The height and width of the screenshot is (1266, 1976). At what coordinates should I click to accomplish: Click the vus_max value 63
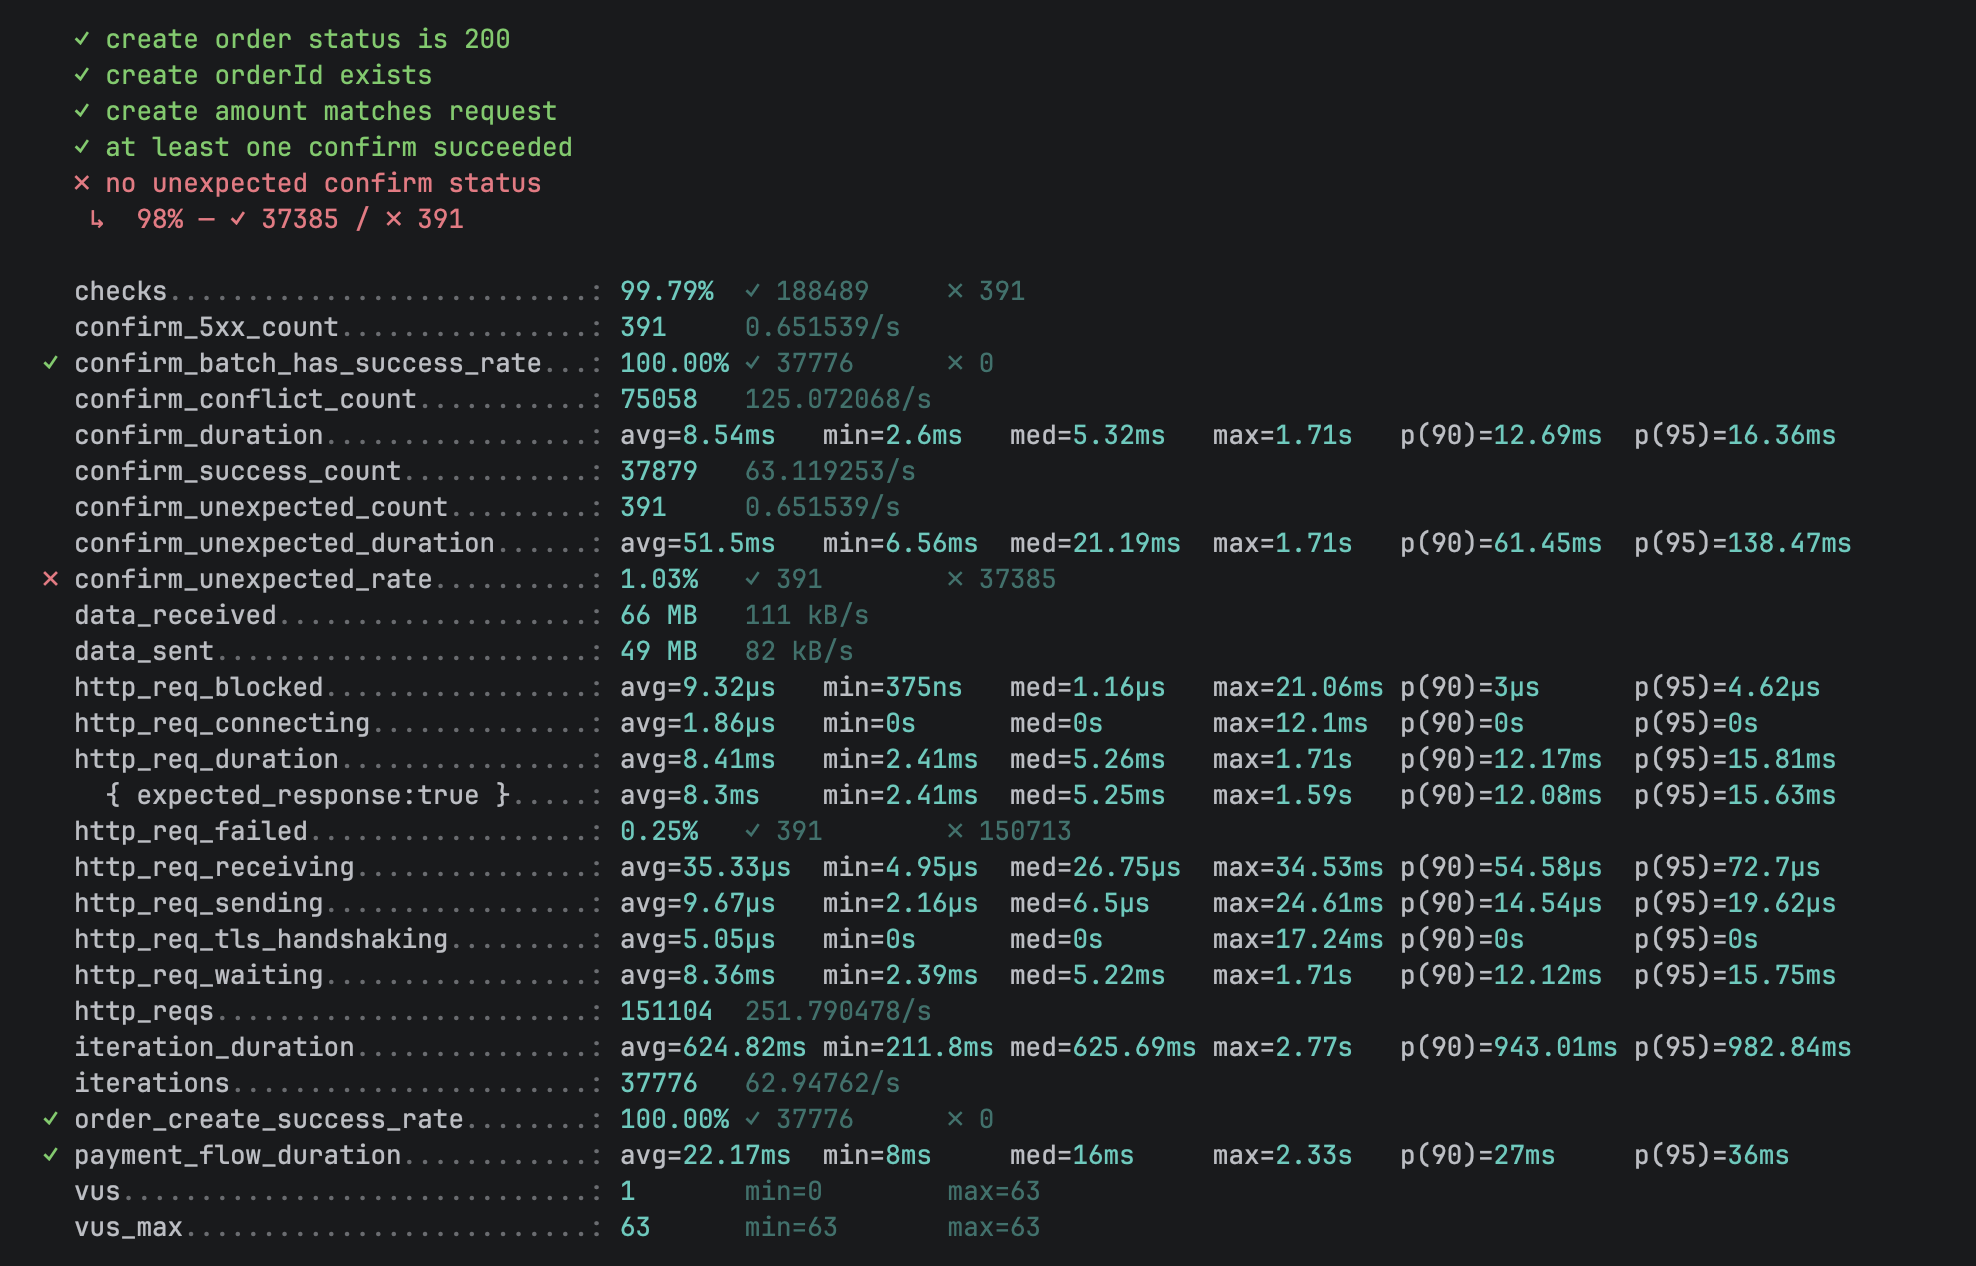[x=635, y=1227]
